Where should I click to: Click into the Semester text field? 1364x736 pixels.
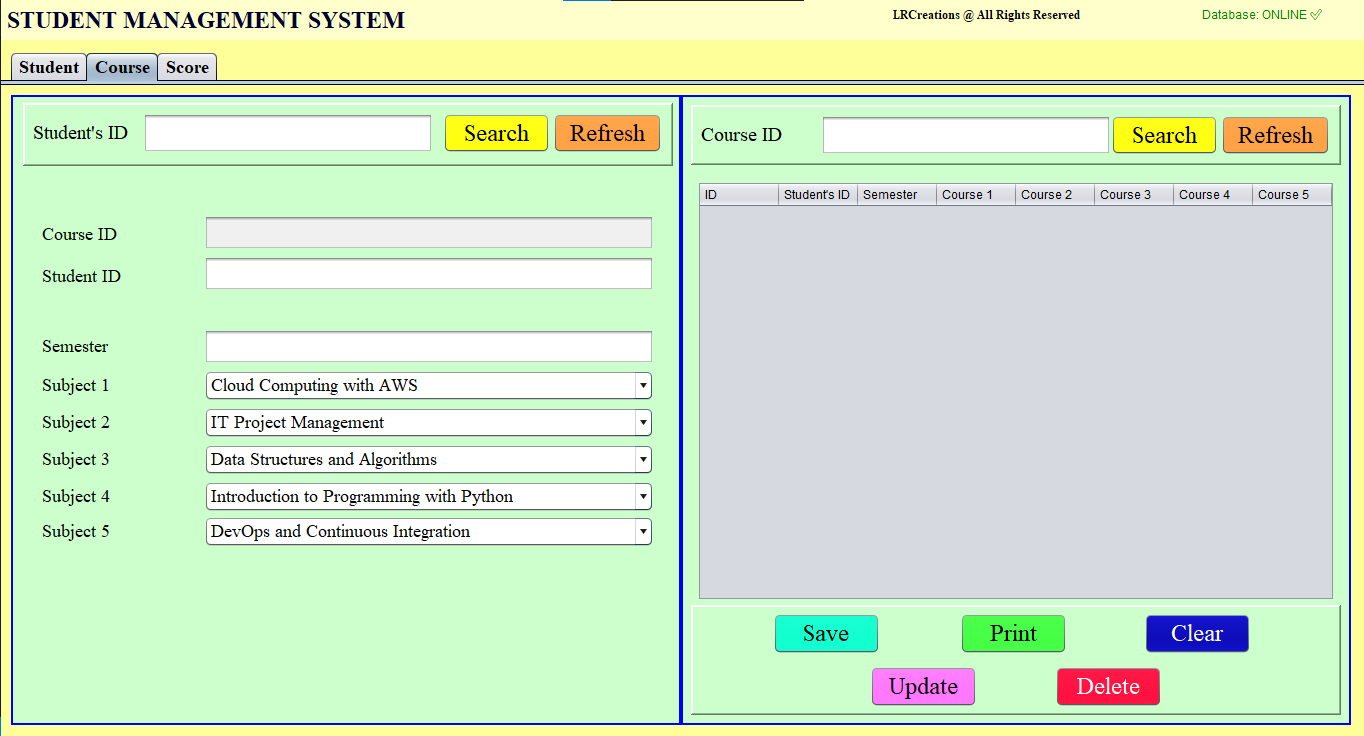click(428, 347)
